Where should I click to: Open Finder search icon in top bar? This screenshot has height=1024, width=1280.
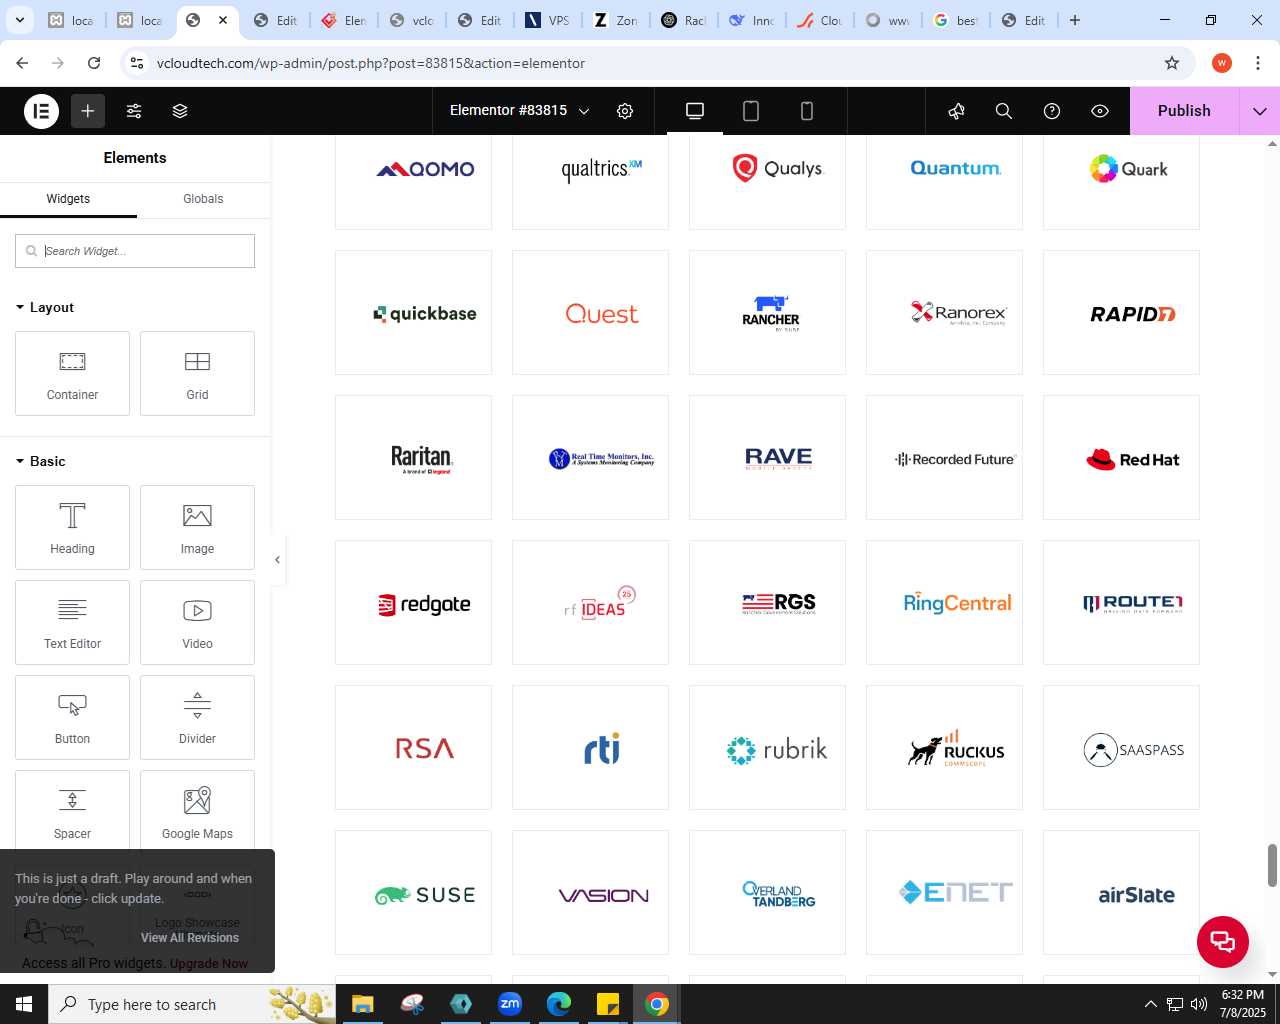[1004, 111]
